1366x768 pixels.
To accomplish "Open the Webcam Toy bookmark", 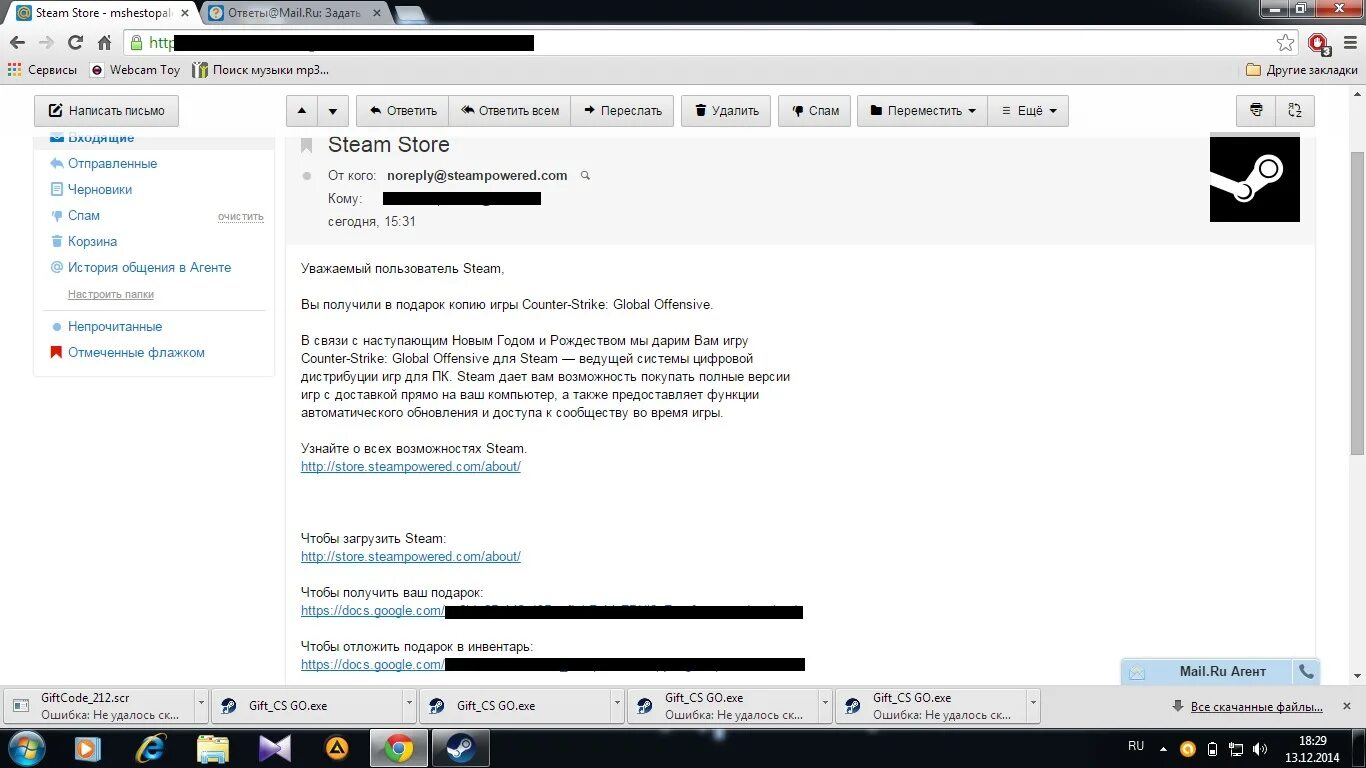I will coord(135,70).
